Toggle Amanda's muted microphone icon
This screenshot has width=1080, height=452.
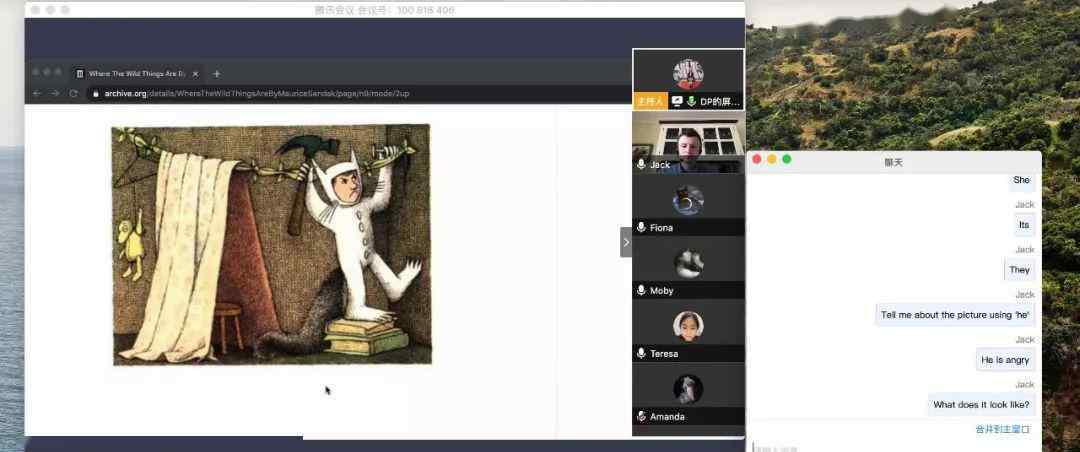pos(641,416)
